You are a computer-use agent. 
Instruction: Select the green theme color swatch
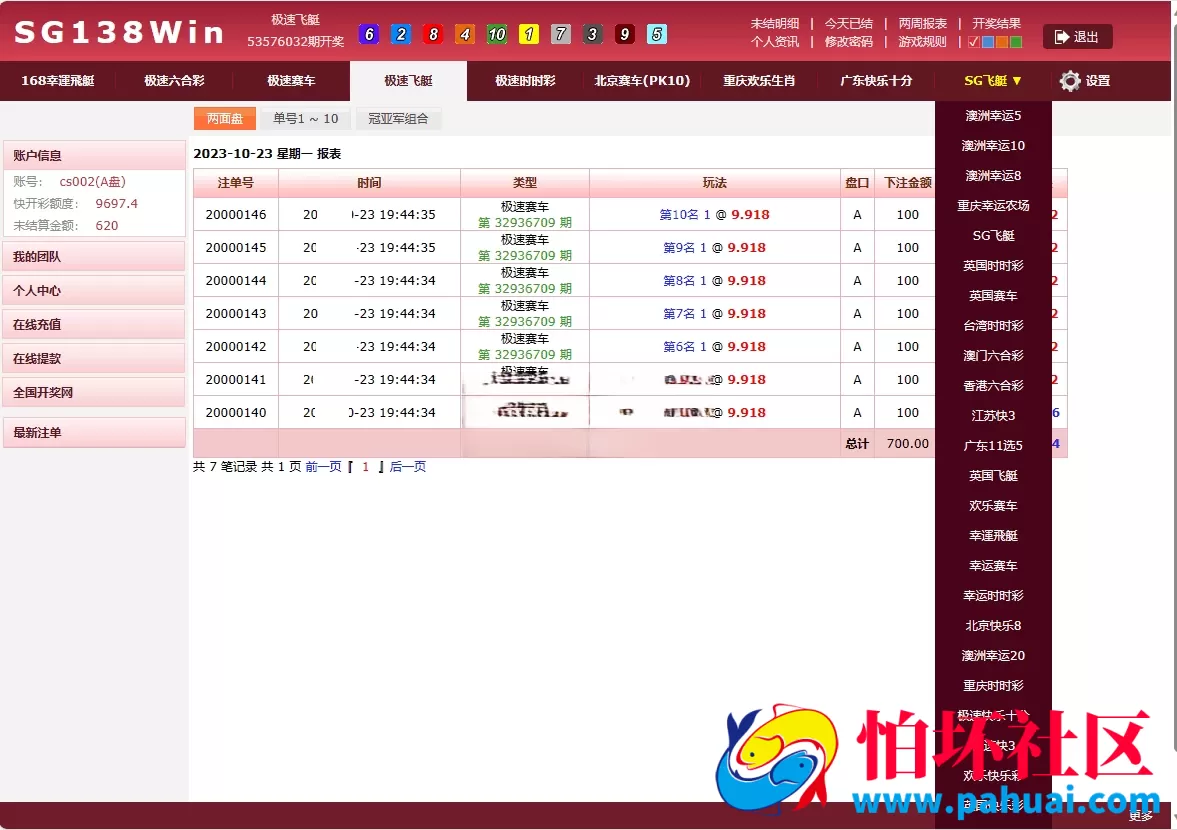(1016, 42)
